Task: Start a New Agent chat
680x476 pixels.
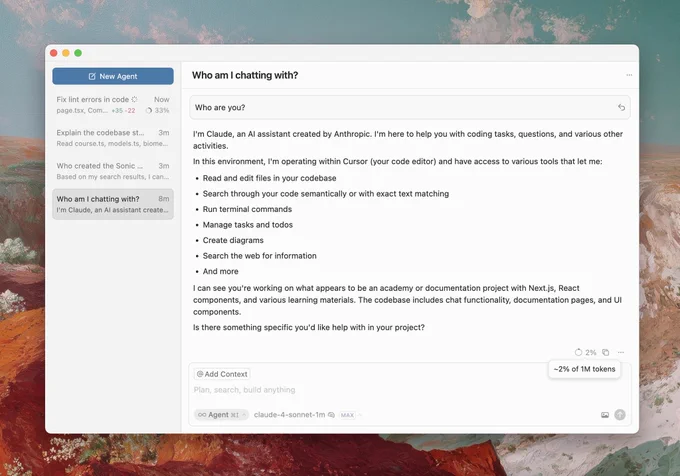Action: pyautogui.click(x=113, y=76)
